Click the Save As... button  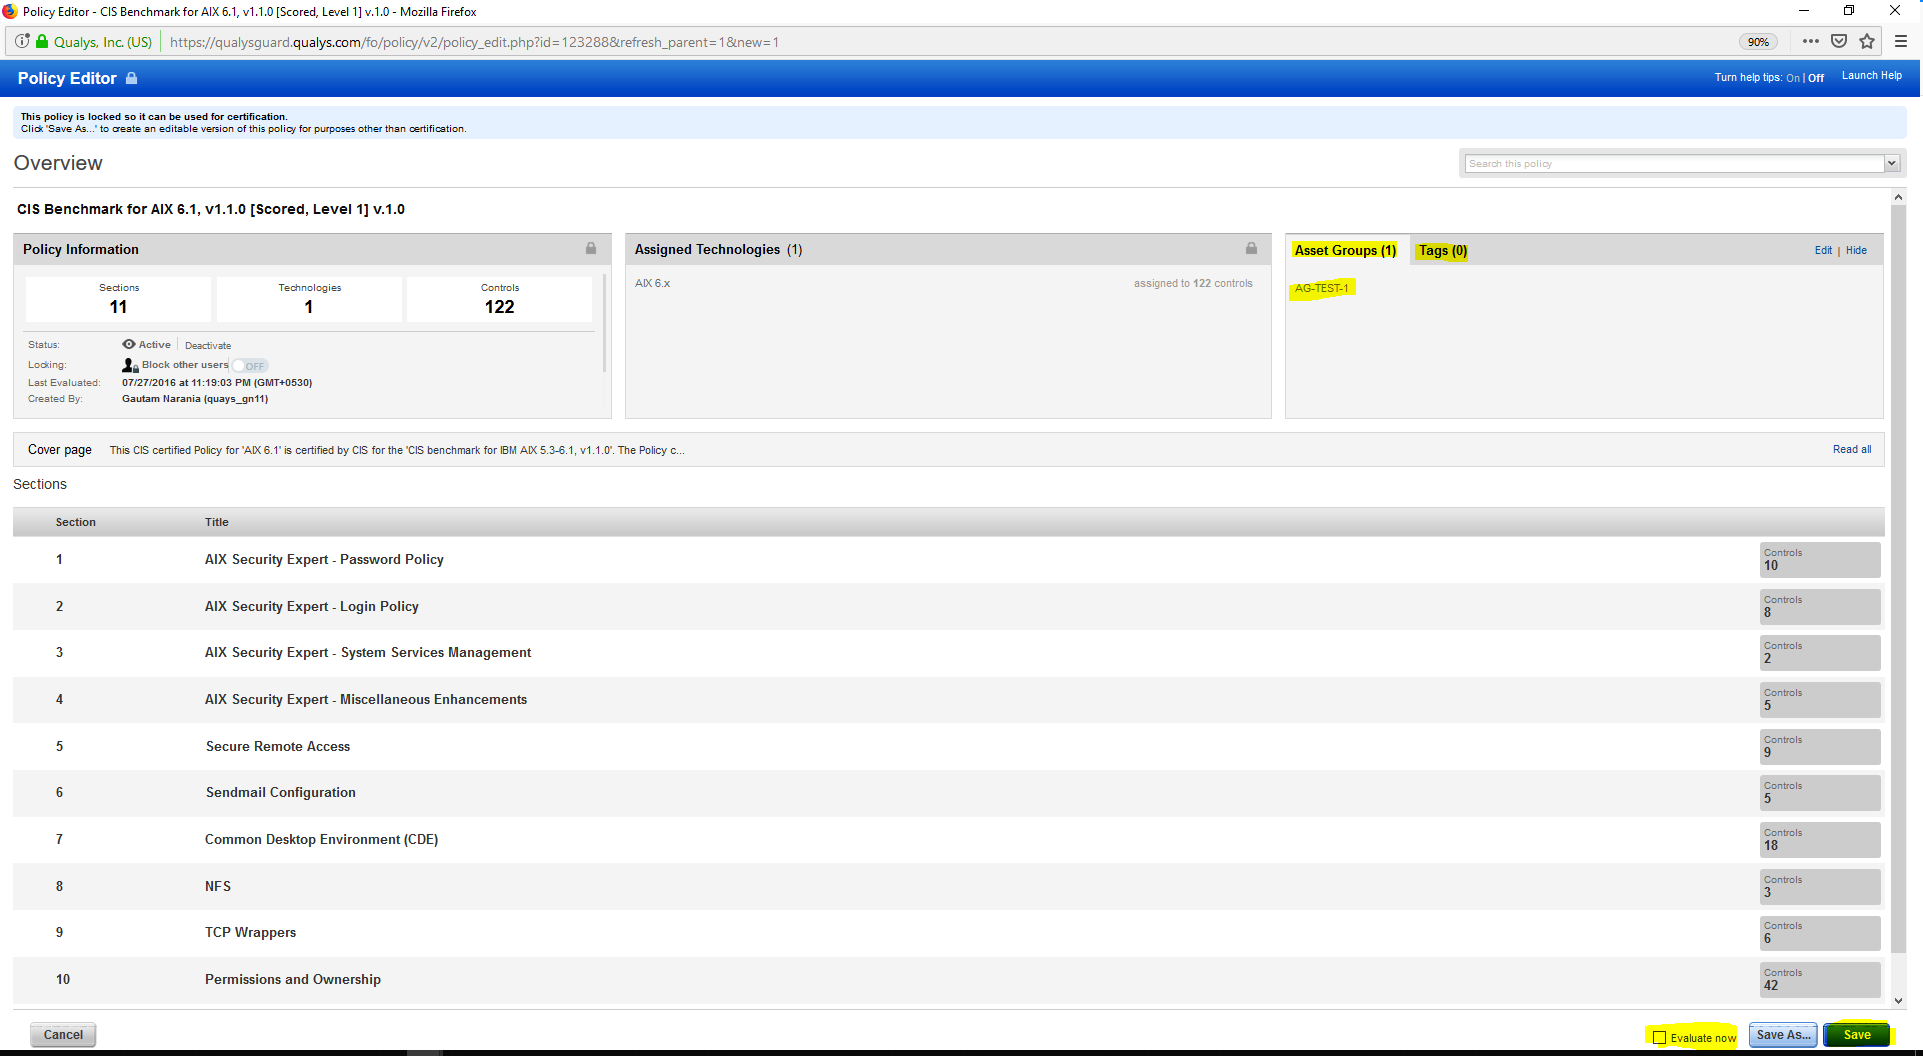click(1782, 1034)
